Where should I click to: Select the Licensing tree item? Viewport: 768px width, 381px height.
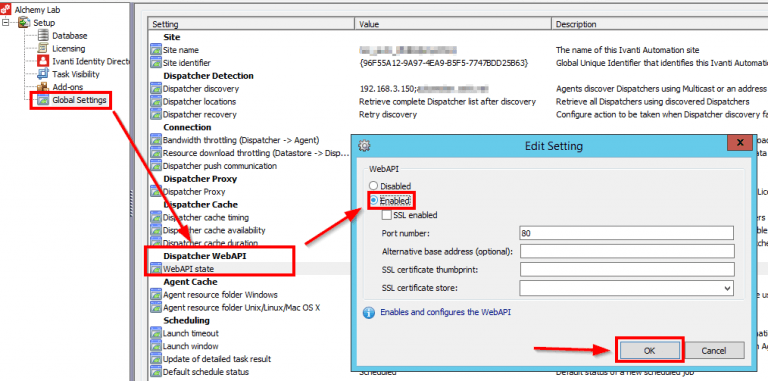click(x=69, y=48)
